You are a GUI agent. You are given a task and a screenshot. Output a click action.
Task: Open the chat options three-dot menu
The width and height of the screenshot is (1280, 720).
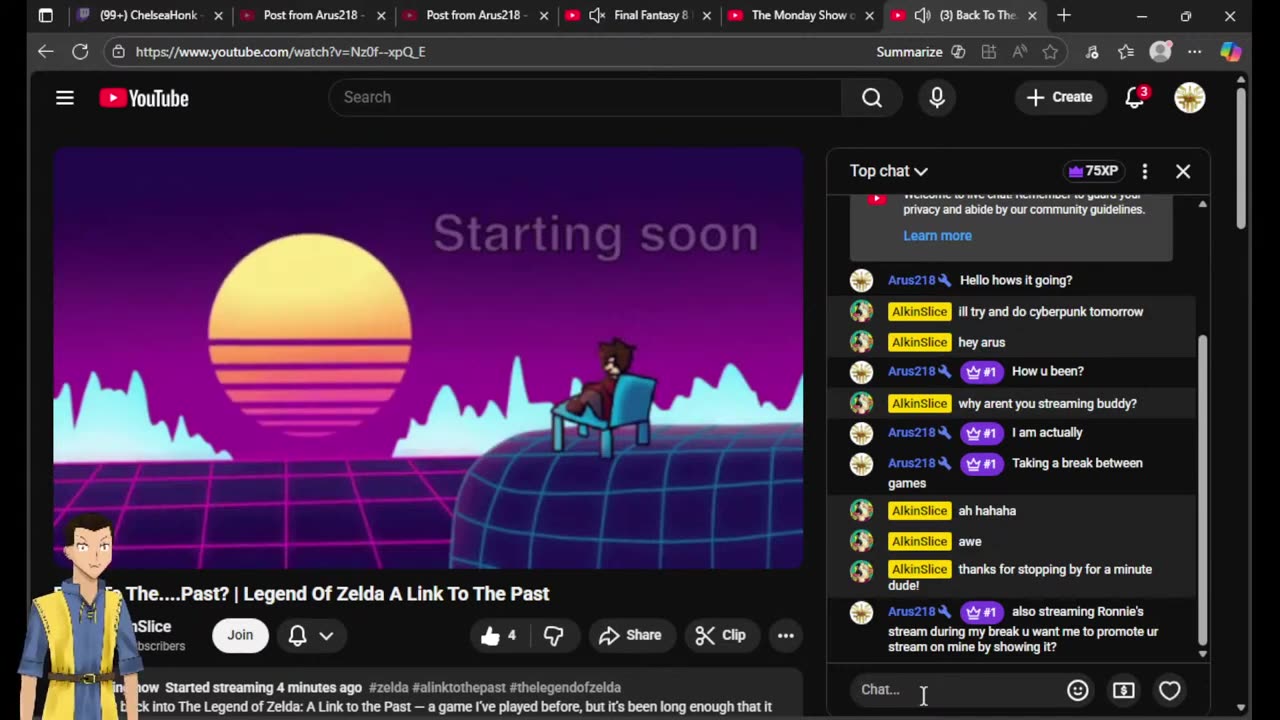[x=1145, y=171]
